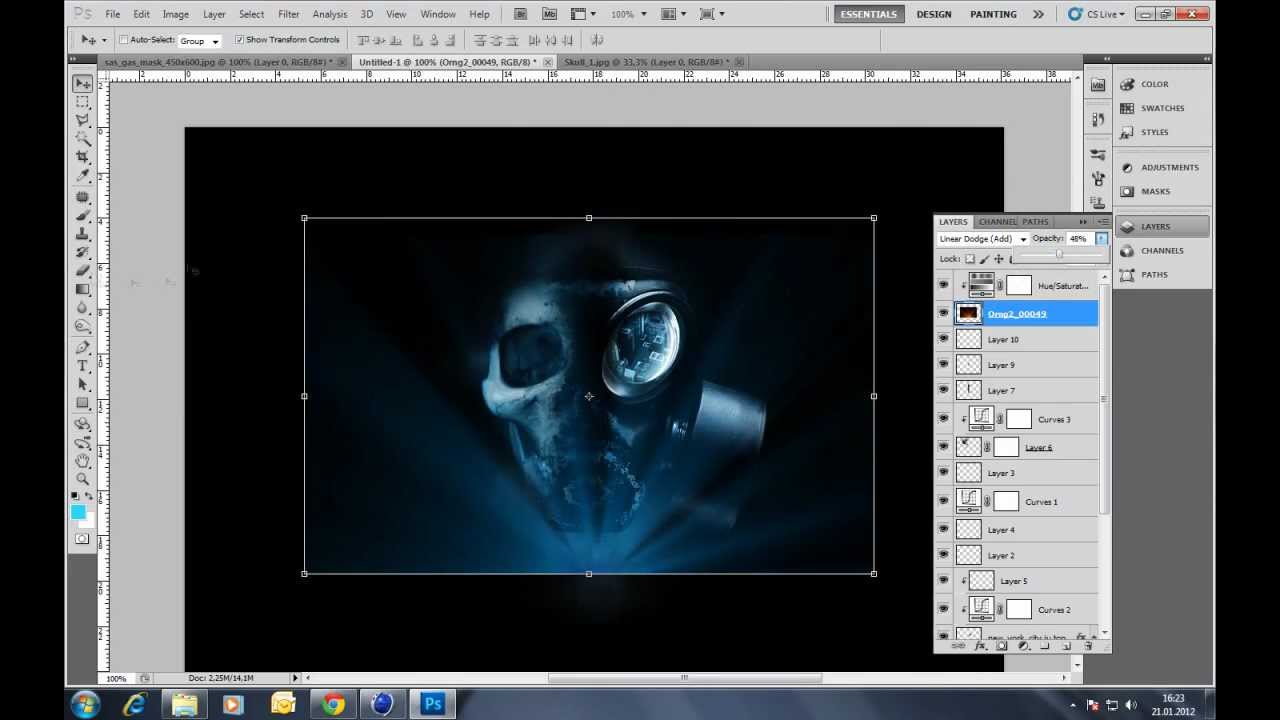The height and width of the screenshot is (720, 1280).
Task: Toggle visibility of Curves 1 layer
Action: 943,501
